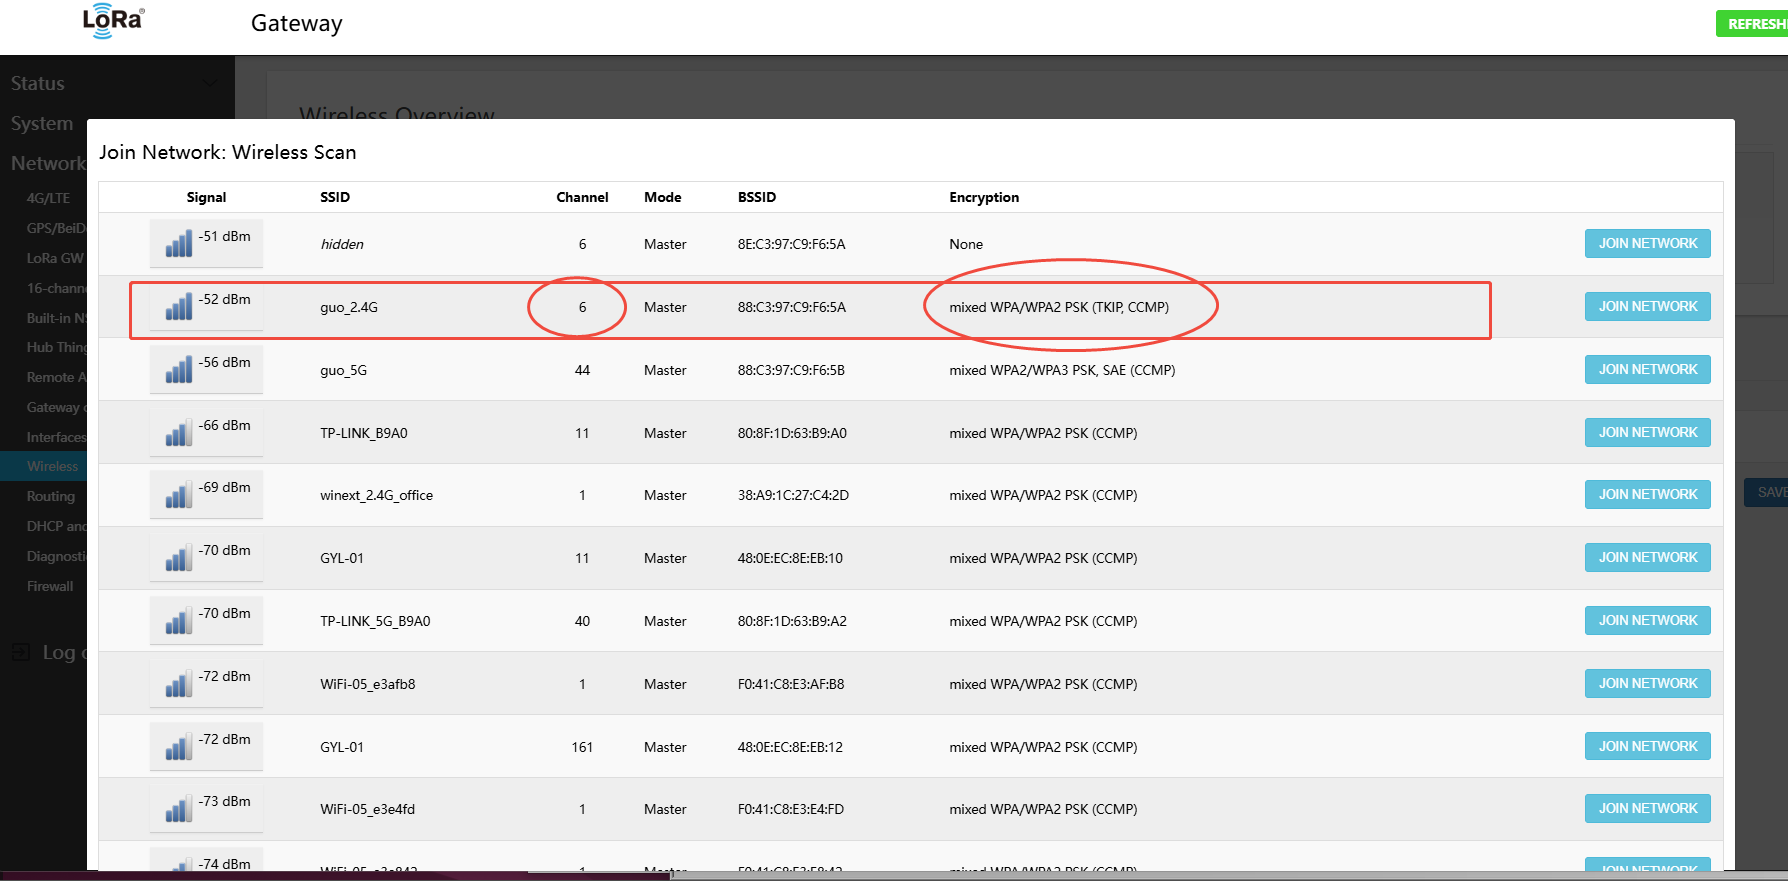Image resolution: width=1788 pixels, height=881 pixels.
Task: Join the winext_2.4G_office network
Action: tap(1647, 495)
